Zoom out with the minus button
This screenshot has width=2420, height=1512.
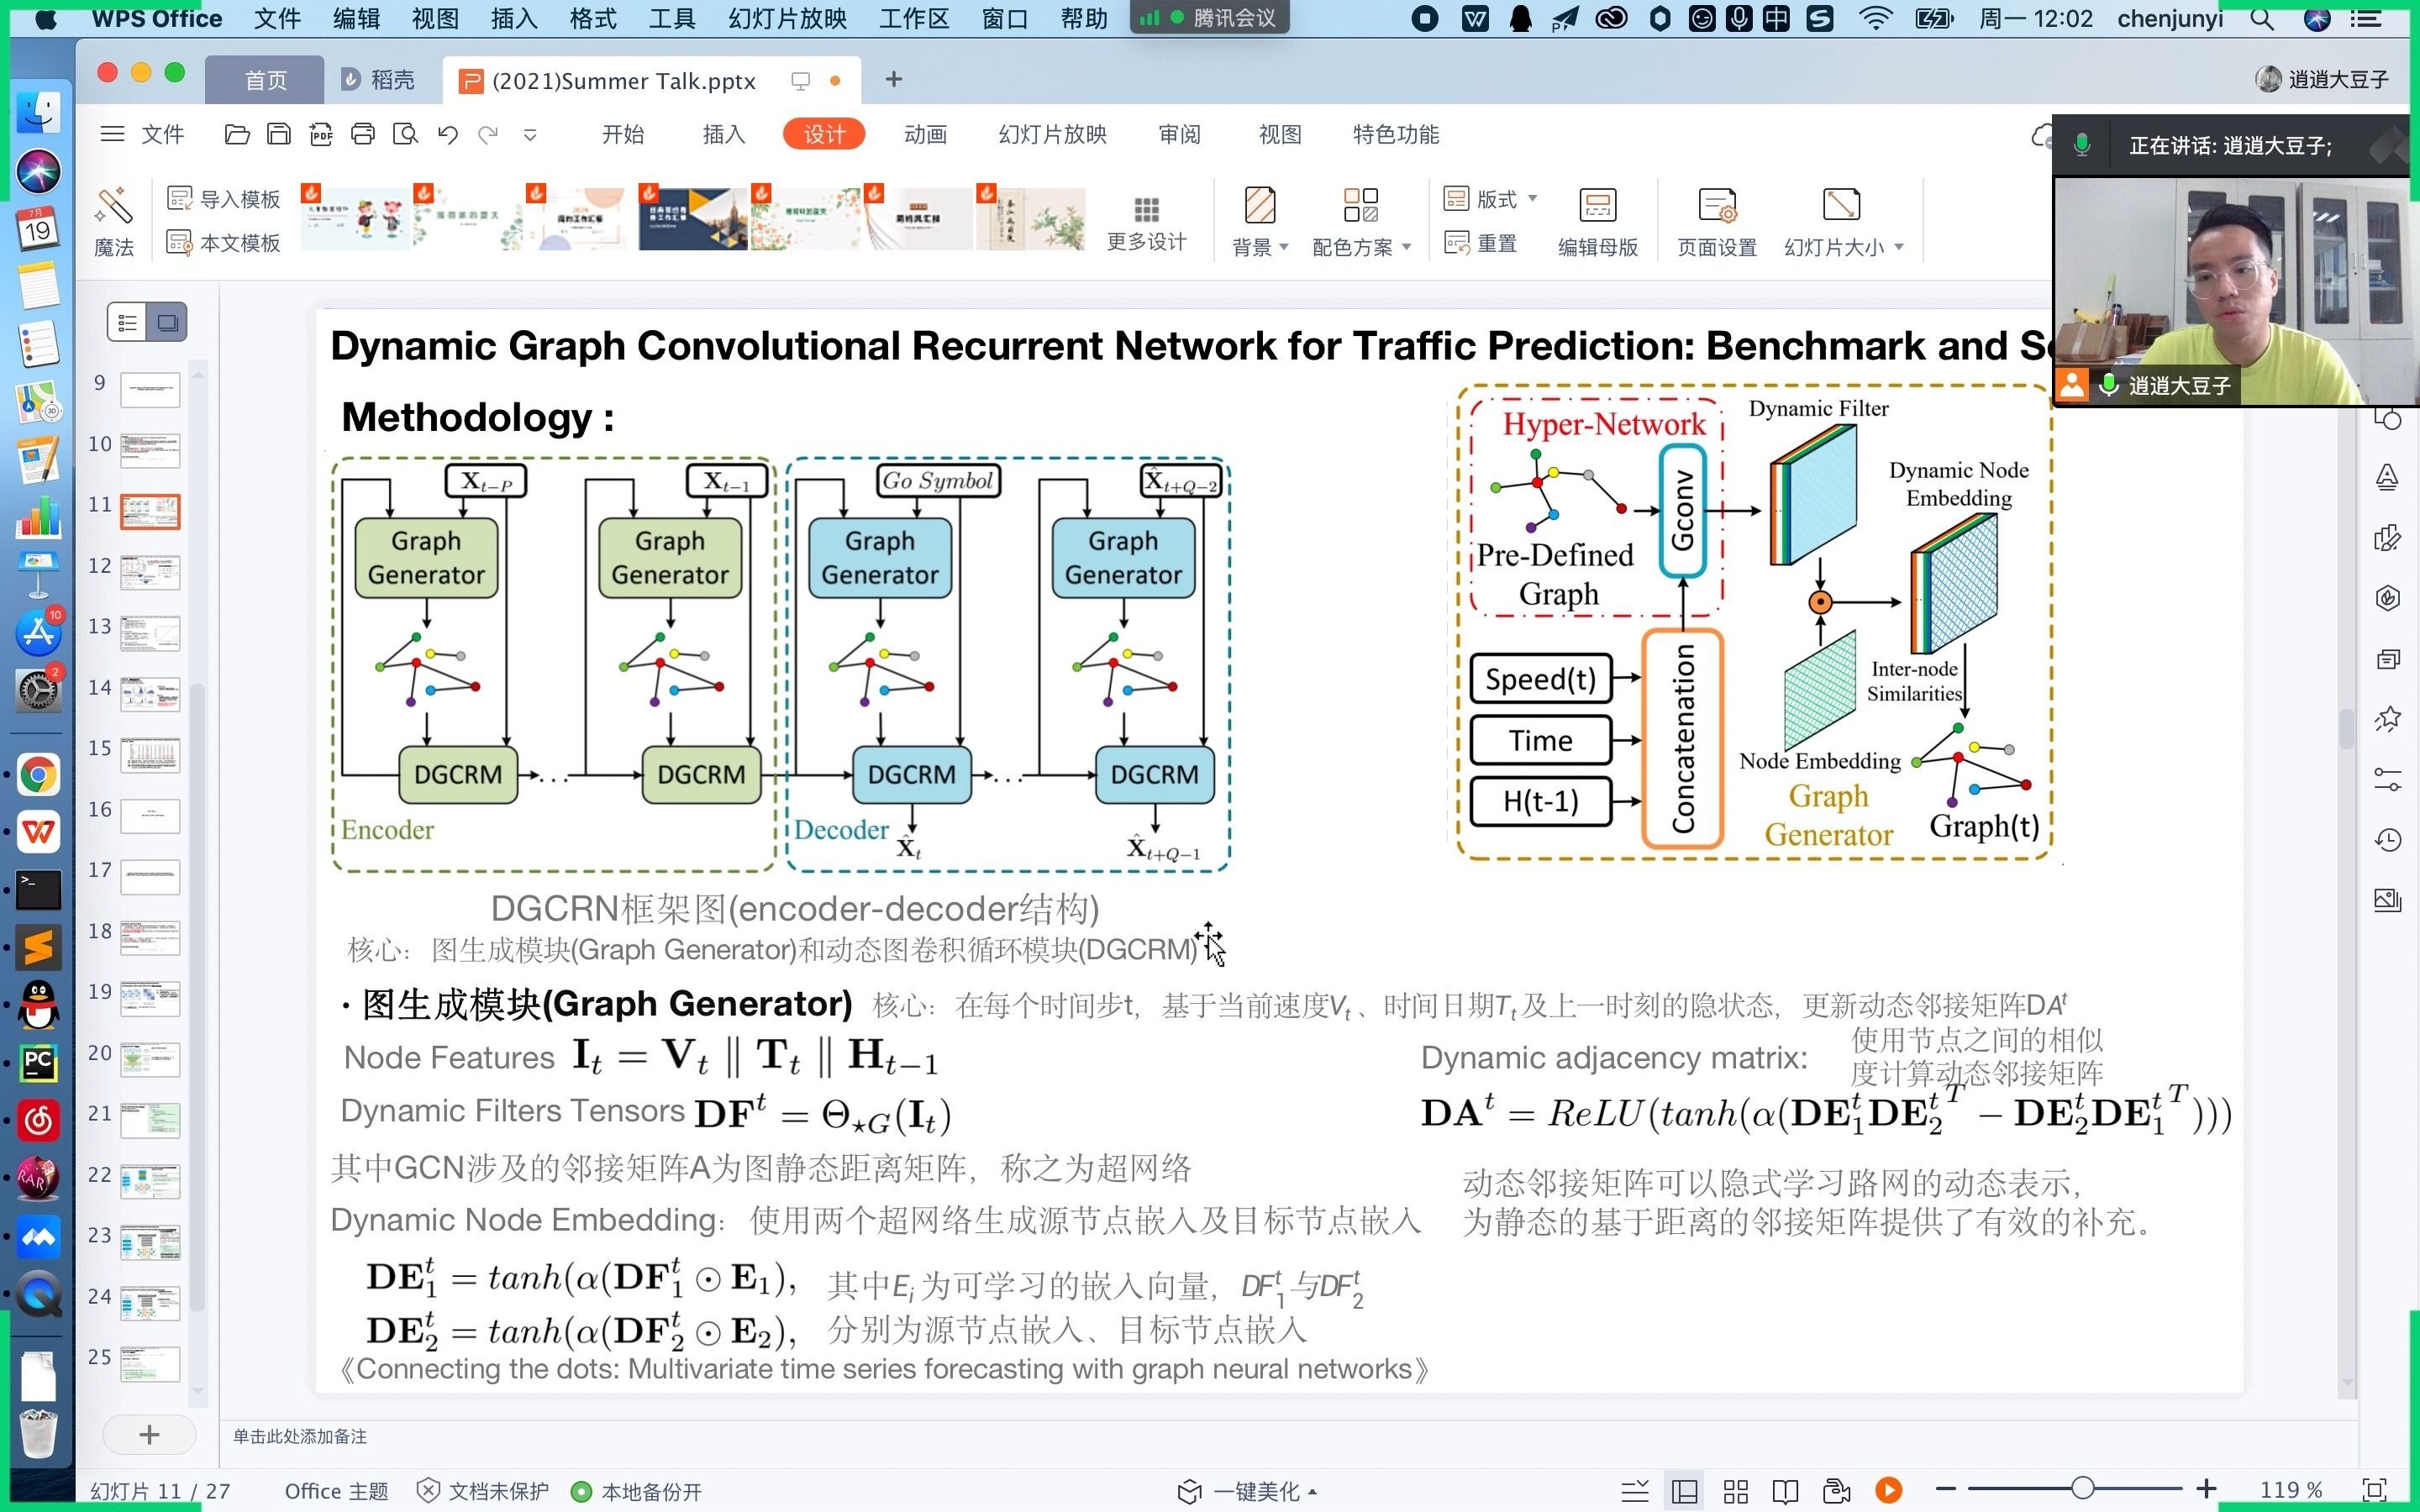pyautogui.click(x=1945, y=1489)
